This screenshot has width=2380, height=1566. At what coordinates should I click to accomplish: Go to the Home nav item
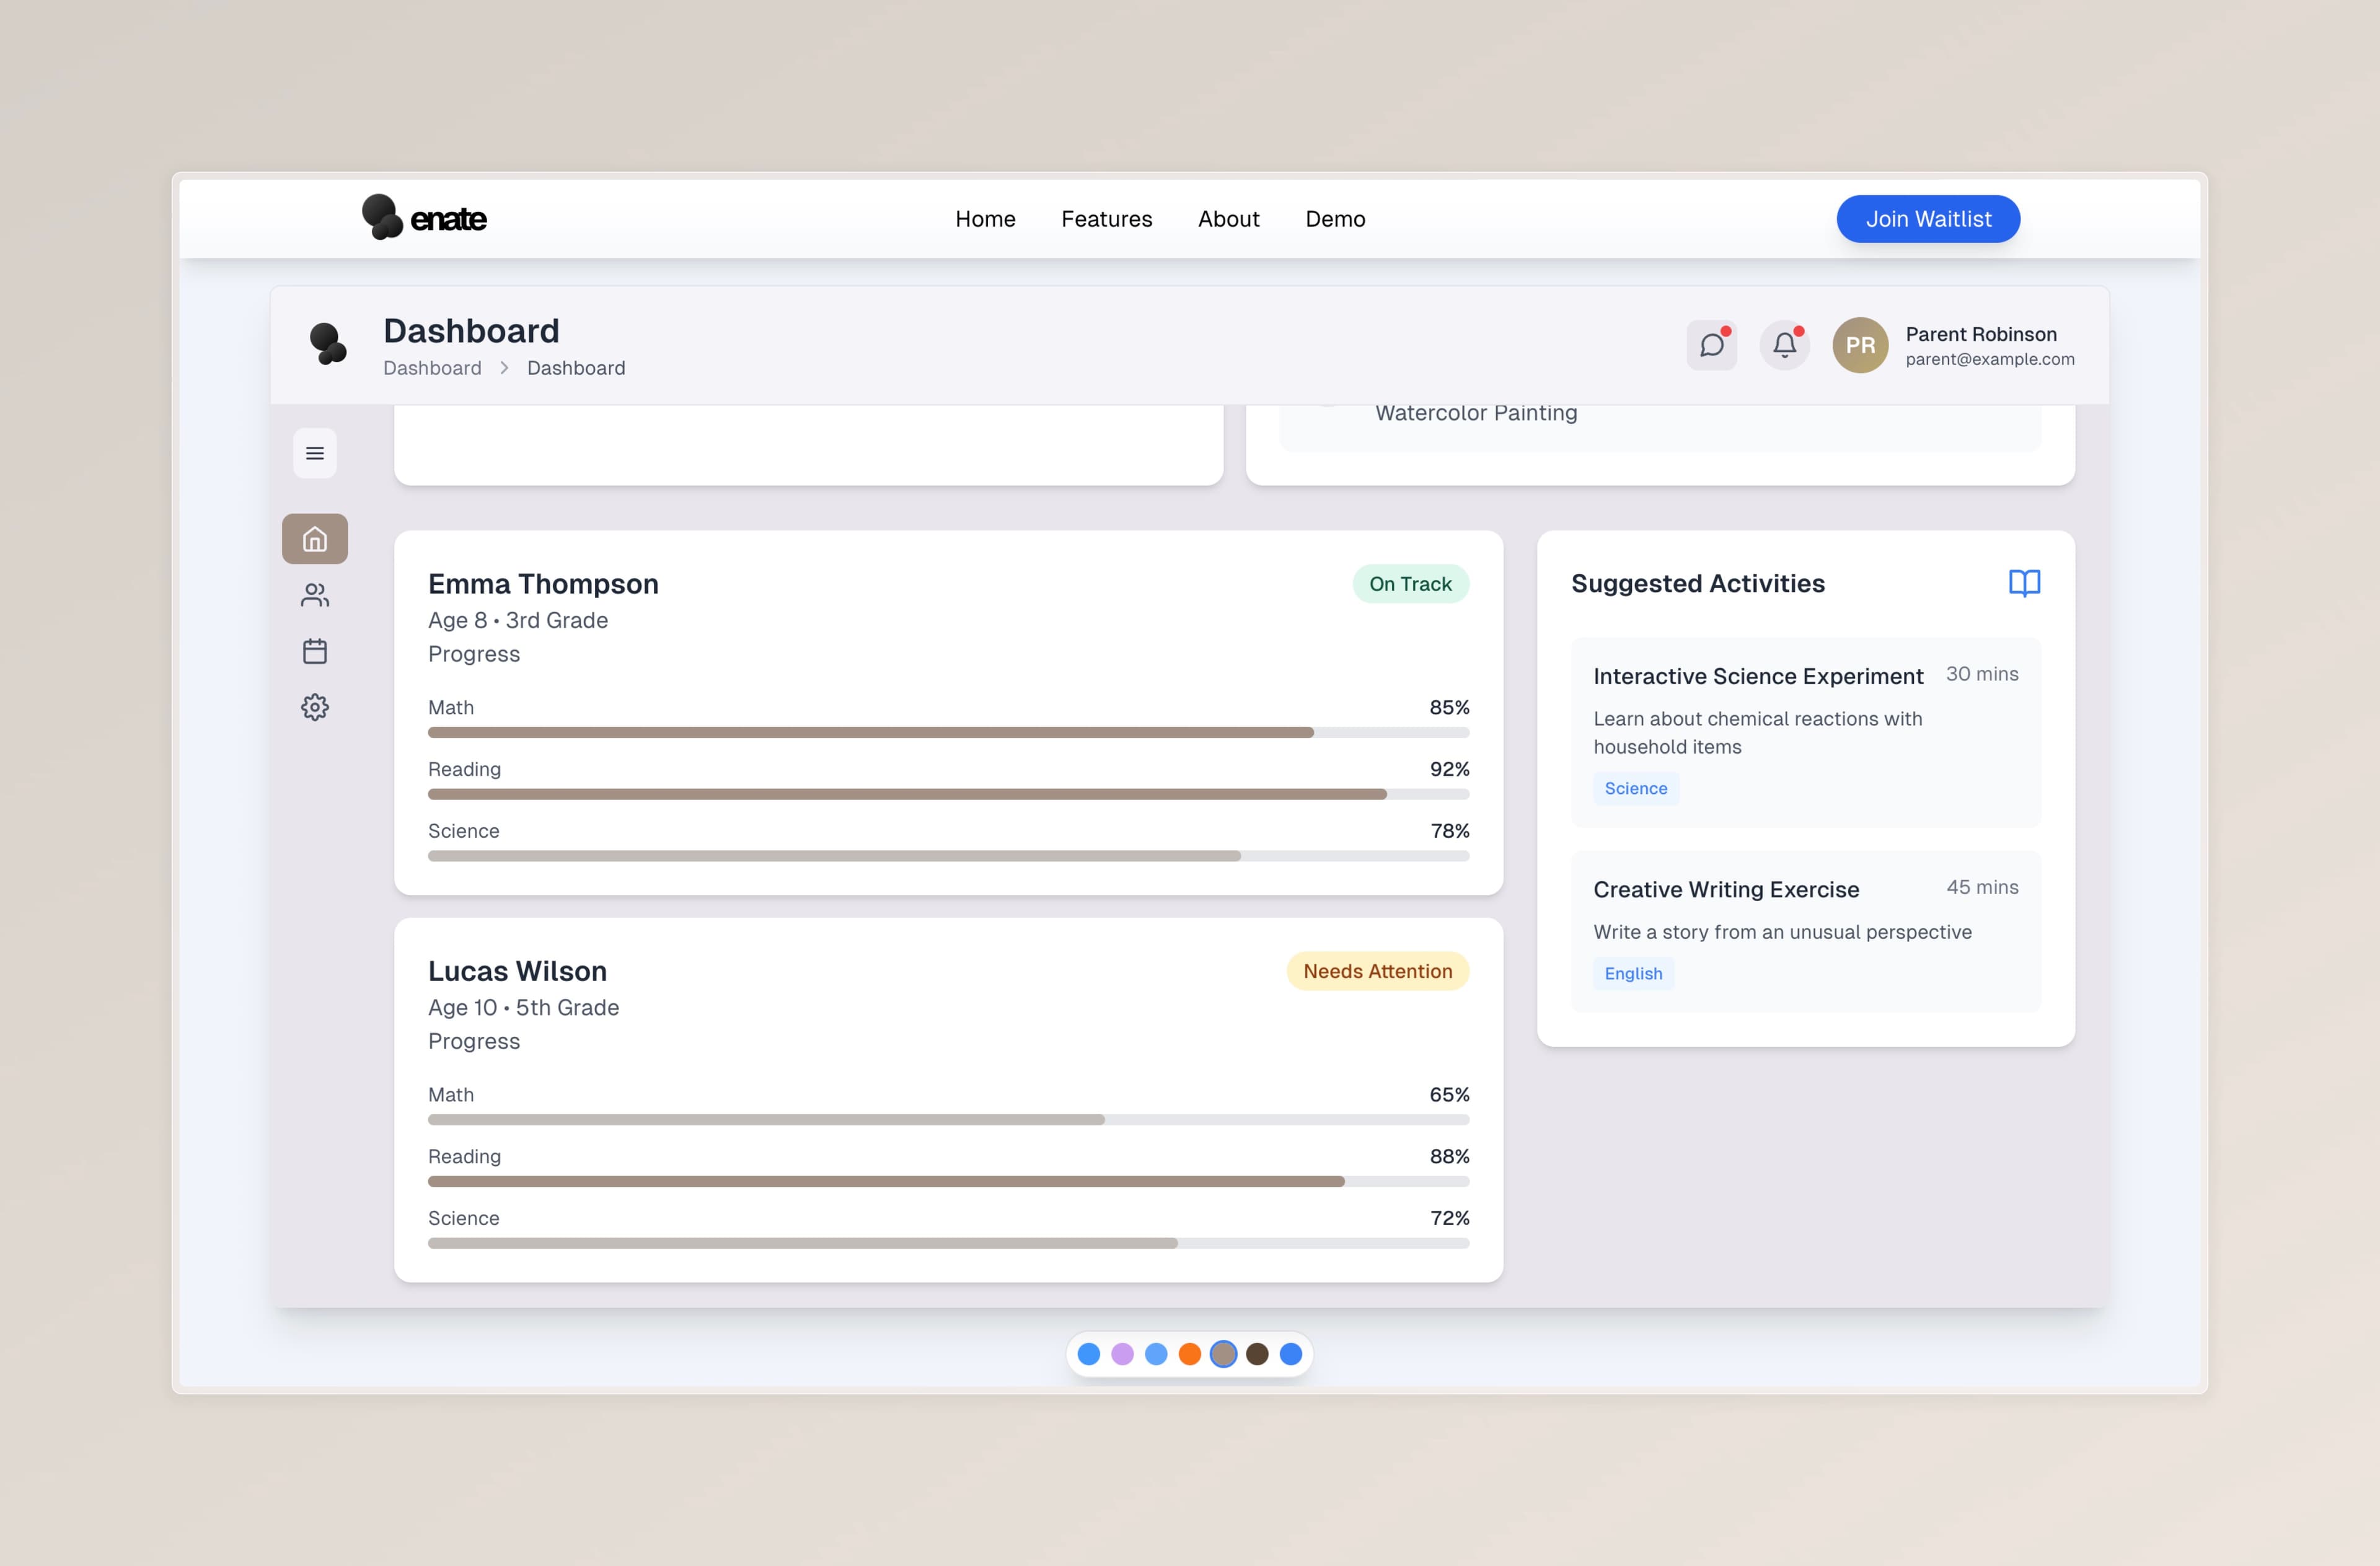(x=985, y=219)
